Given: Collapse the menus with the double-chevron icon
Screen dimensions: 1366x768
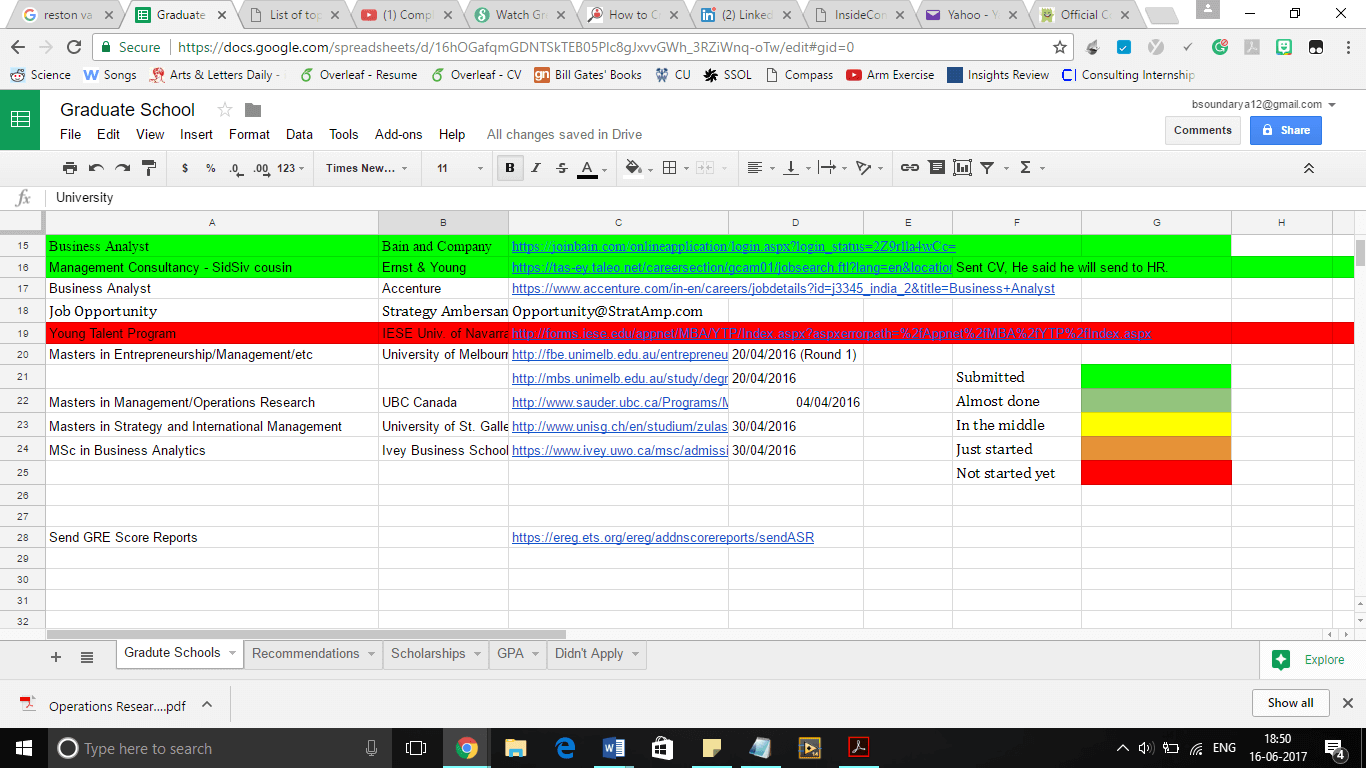Looking at the screenshot, I should point(1309,168).
